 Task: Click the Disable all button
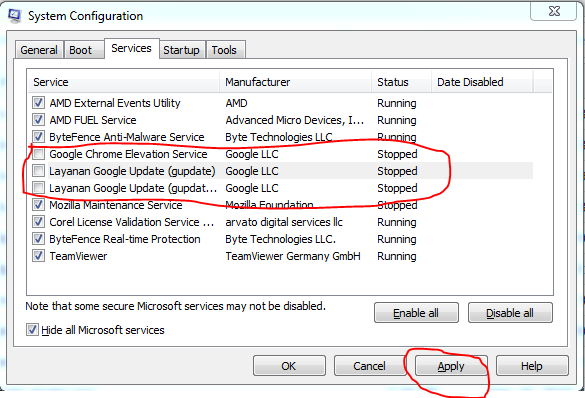pos(510,313)
